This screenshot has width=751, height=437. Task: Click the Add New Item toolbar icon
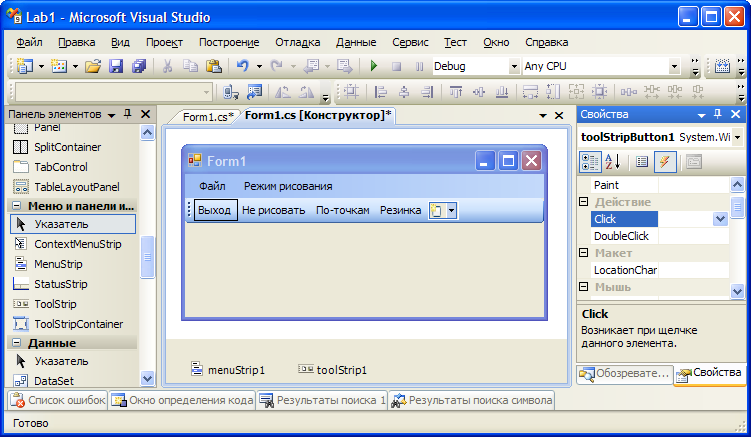point(59,66)
